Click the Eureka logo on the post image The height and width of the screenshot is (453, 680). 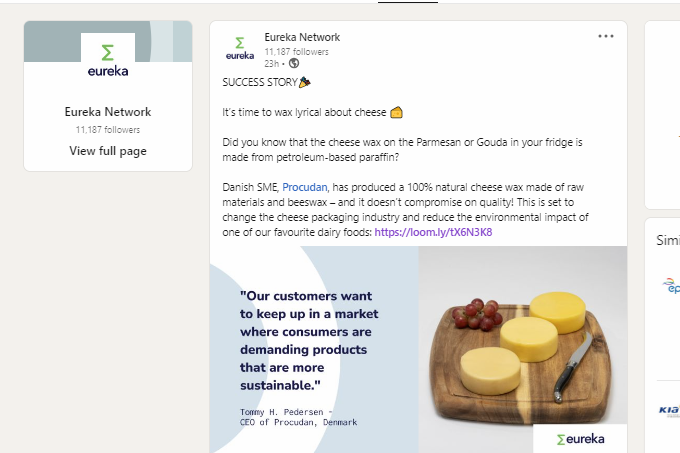580,438
